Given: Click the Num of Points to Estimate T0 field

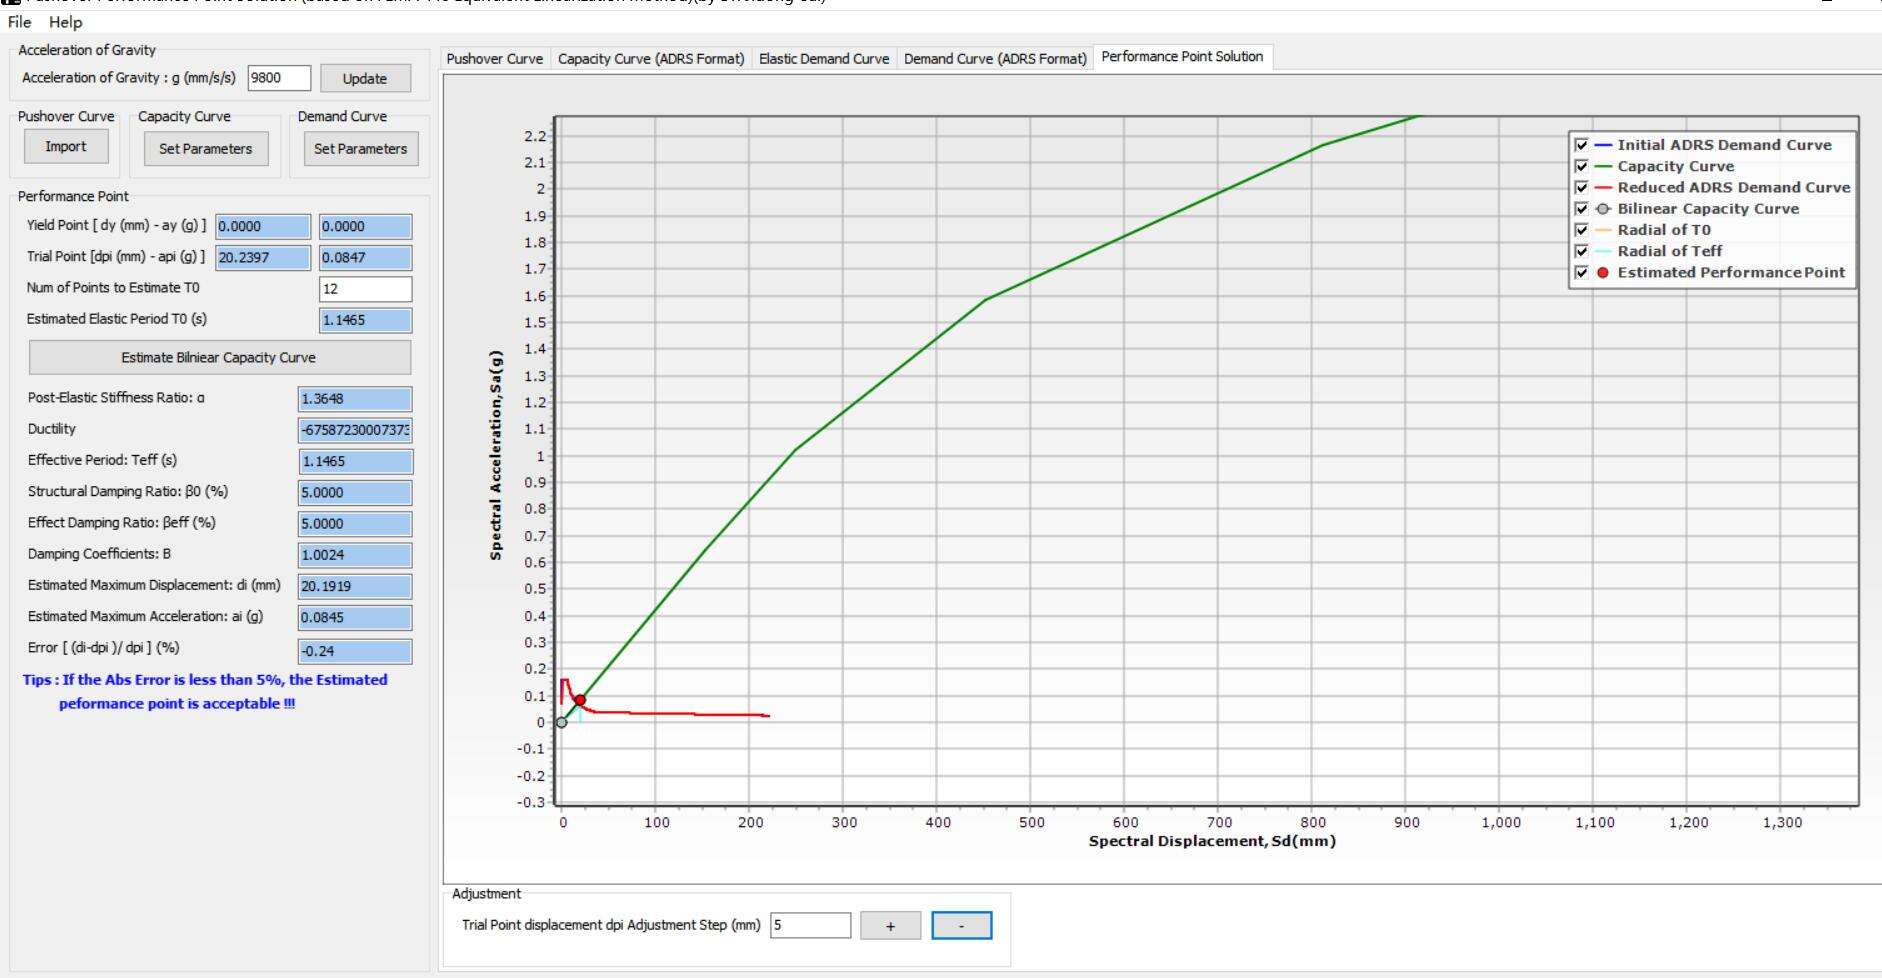Looking at the screenshot, I should (x=365, y=289).
